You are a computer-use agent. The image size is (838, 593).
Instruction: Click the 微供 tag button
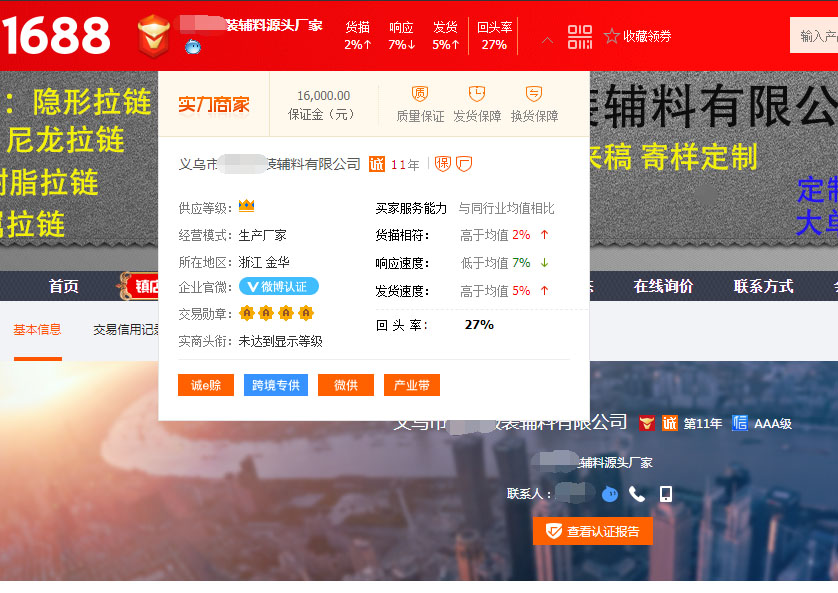pyautogui.click(x=346, y=385)
